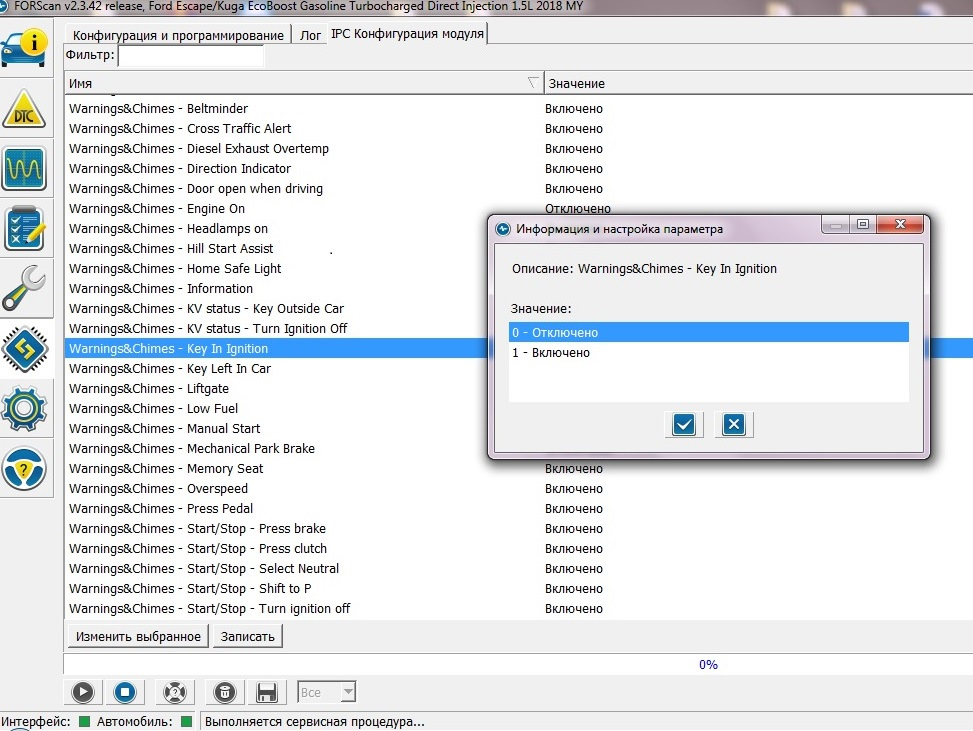973x731 pixels.
Task: Click the 0% progress bar
Action: click(518, 664)
